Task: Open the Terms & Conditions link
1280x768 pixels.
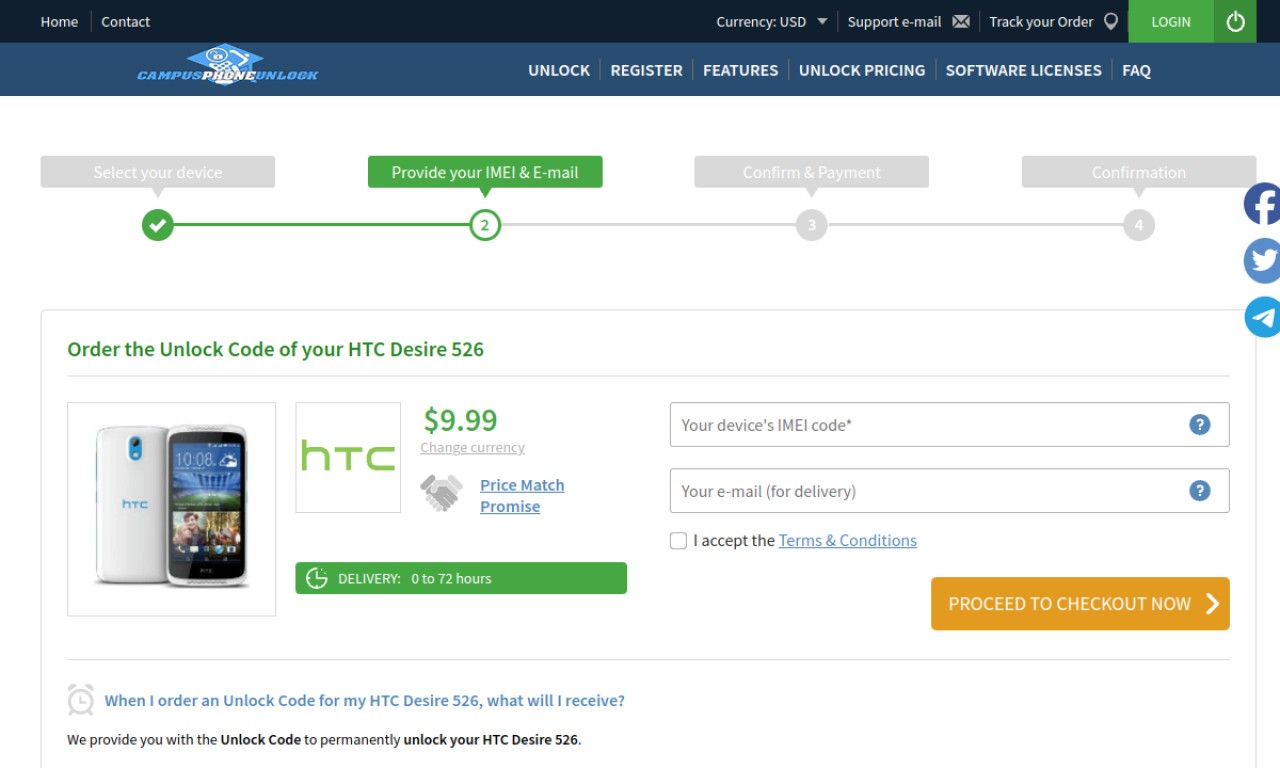Action: coord(848,540)
